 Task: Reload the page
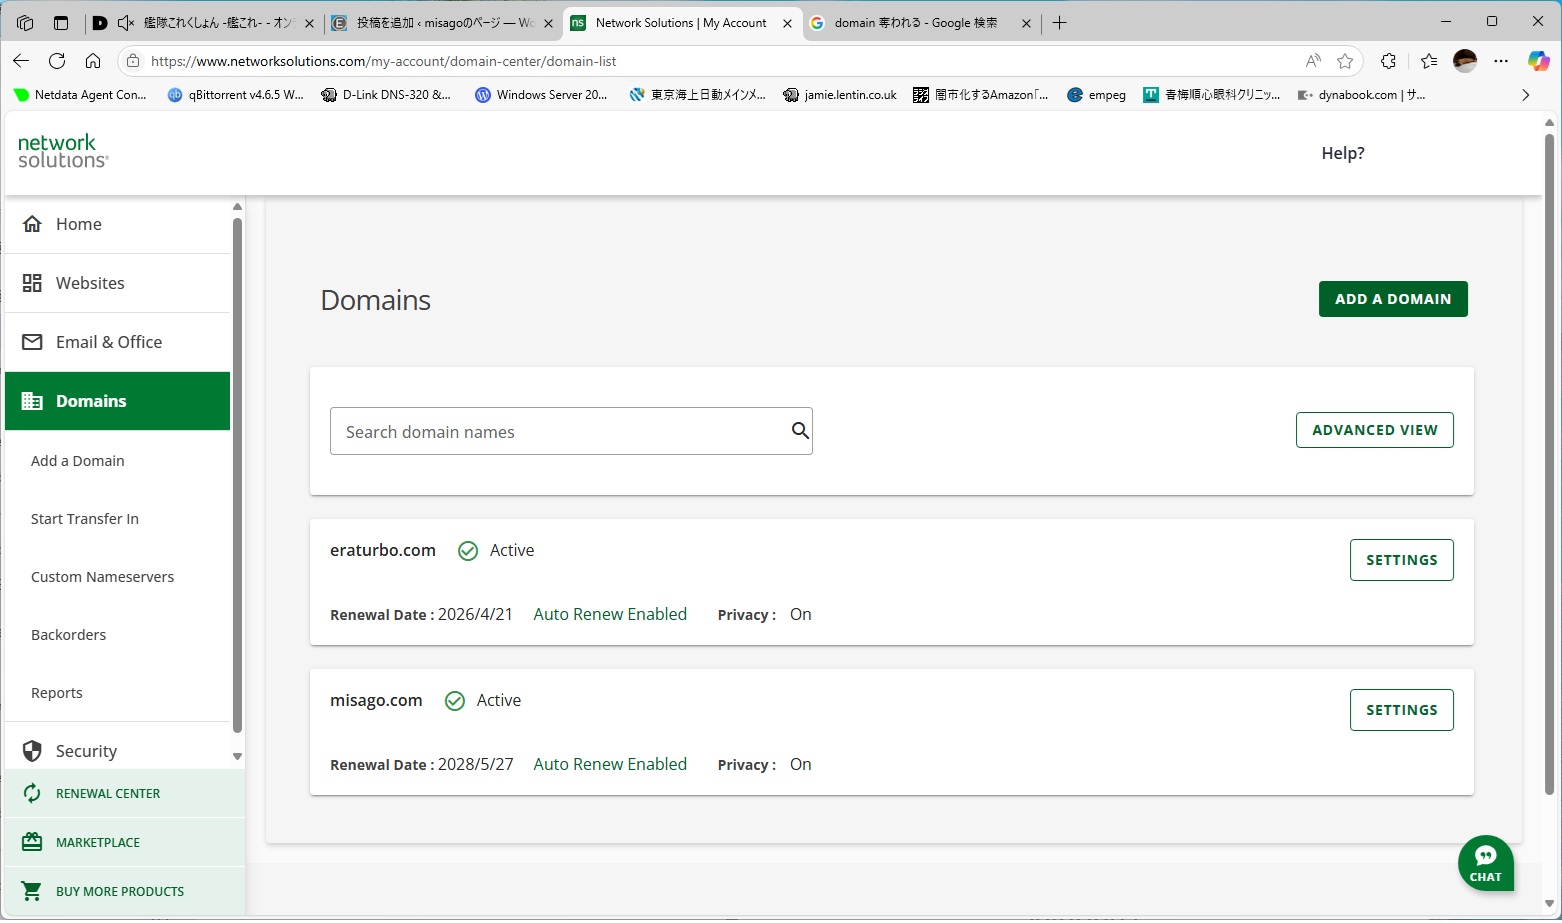pyautogui.click(x=57, y=61)
